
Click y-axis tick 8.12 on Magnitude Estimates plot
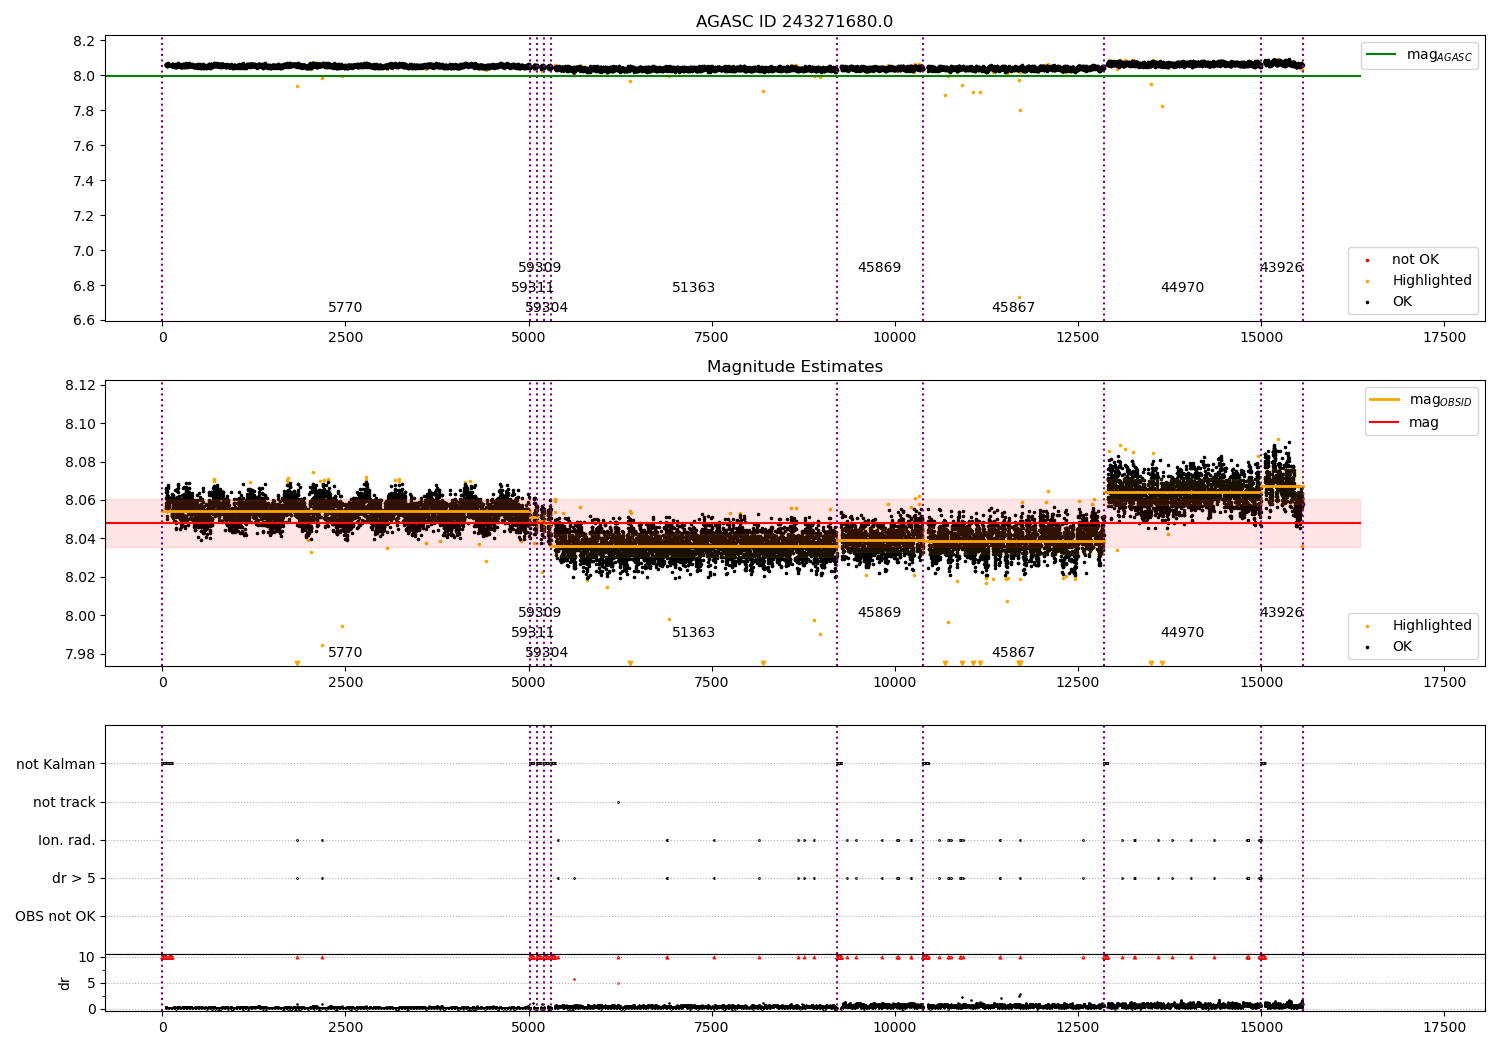(x=81, y=386)
